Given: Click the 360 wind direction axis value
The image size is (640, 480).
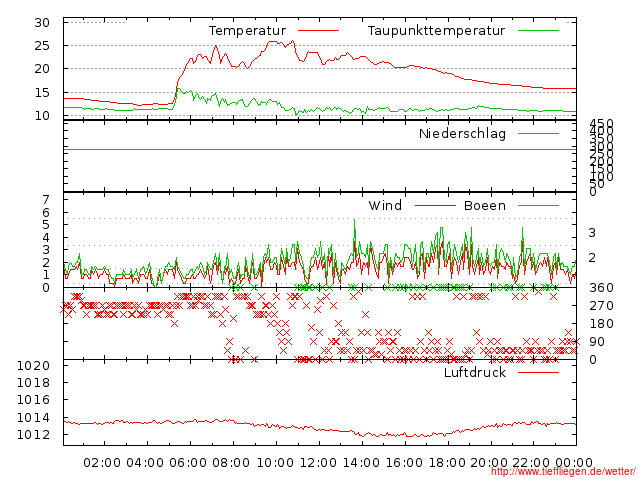Looking at the screenshot, I should coord(601,288).
